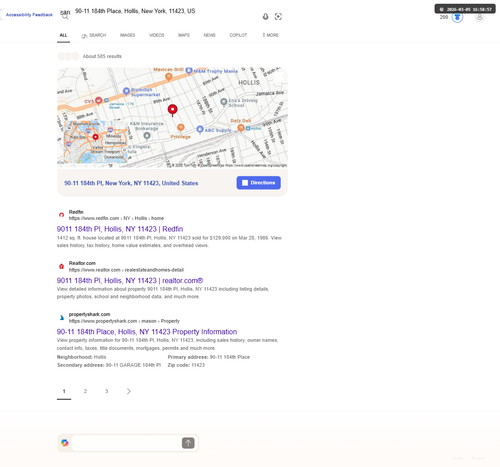Open the realtor.com 9011 184th Pl result

pos(130,280)
